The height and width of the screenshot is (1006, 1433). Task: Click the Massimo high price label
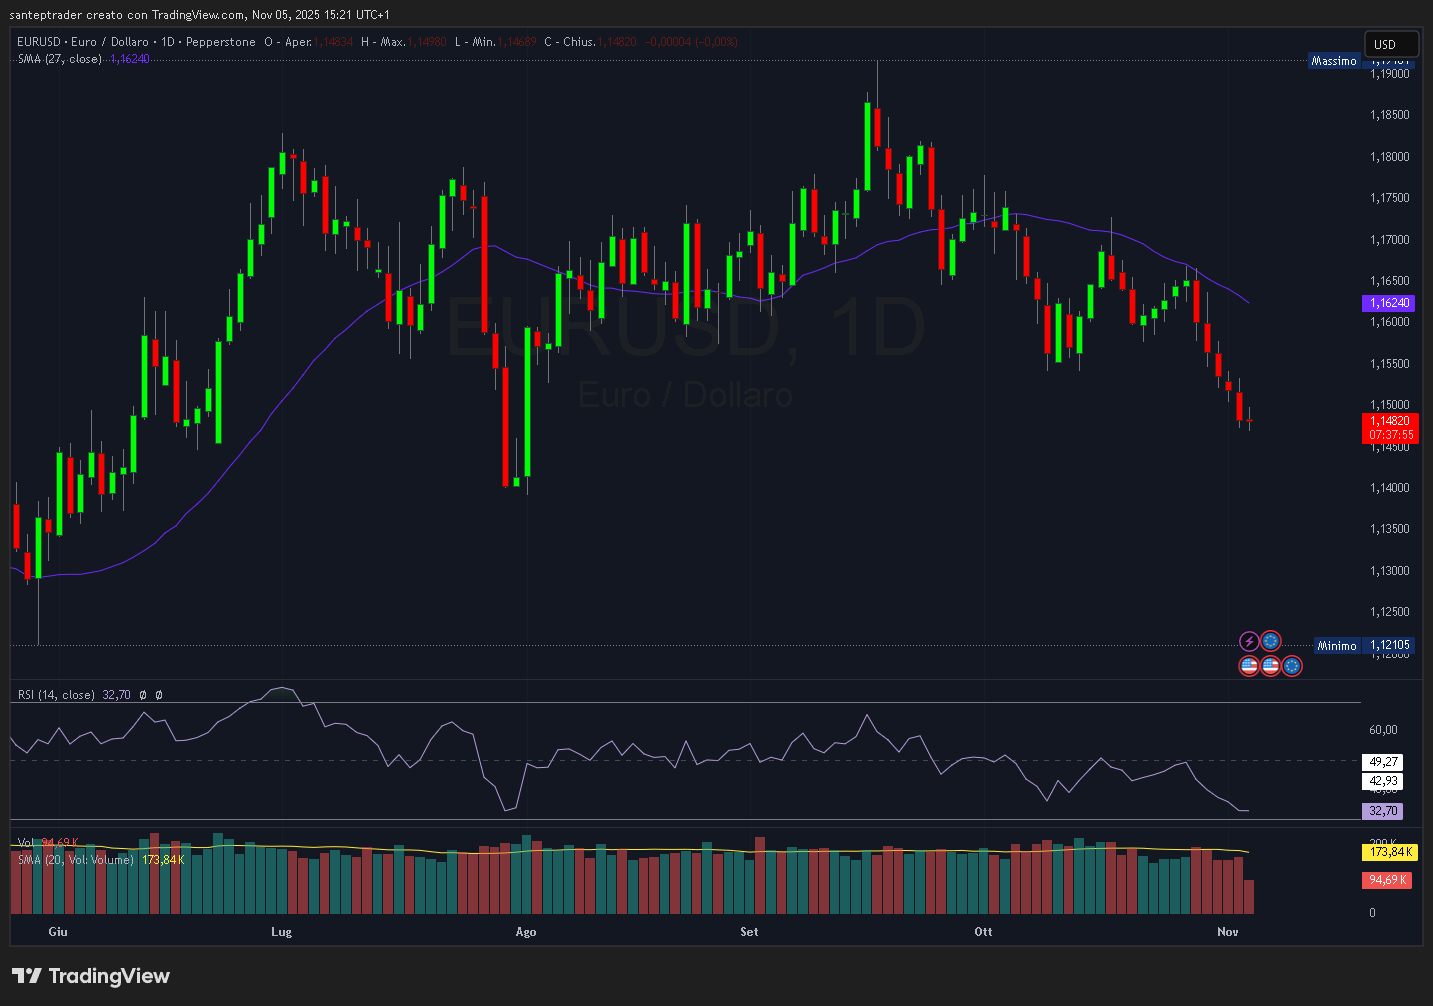coord(1334,61)
